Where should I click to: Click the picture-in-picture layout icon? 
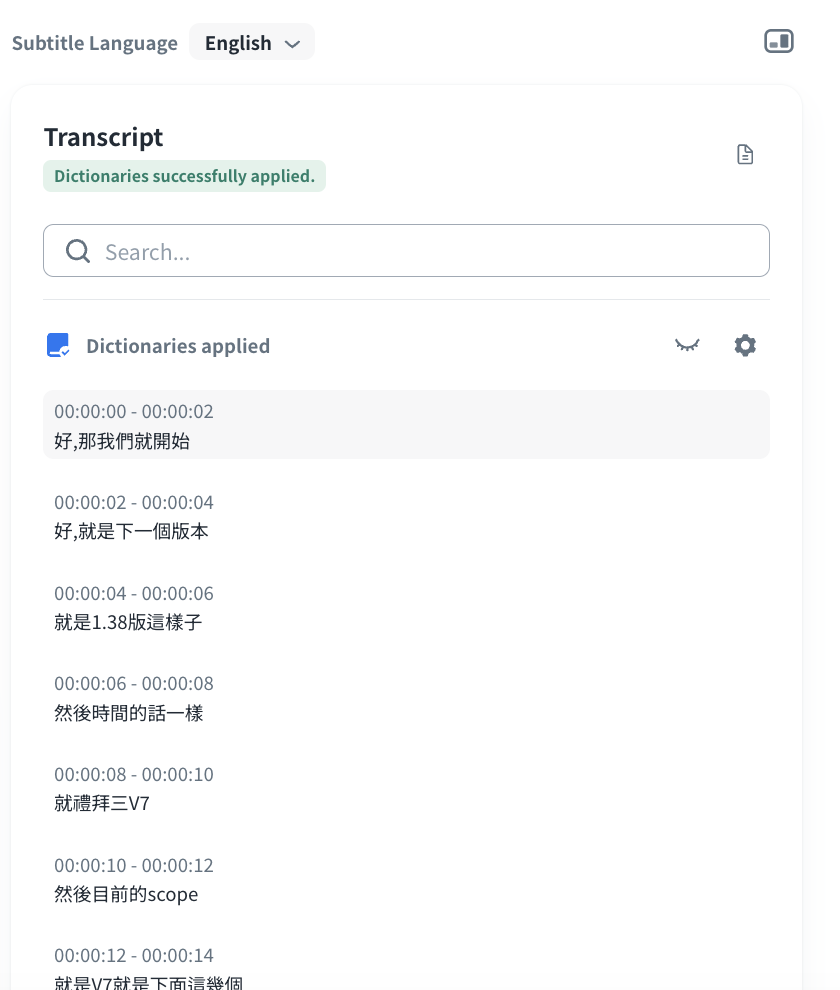[x=778, y=41]
